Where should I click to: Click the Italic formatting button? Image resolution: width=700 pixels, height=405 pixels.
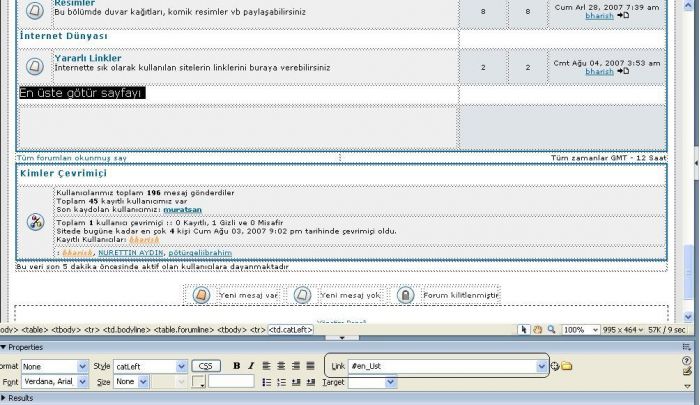click(x=251, y=366)
